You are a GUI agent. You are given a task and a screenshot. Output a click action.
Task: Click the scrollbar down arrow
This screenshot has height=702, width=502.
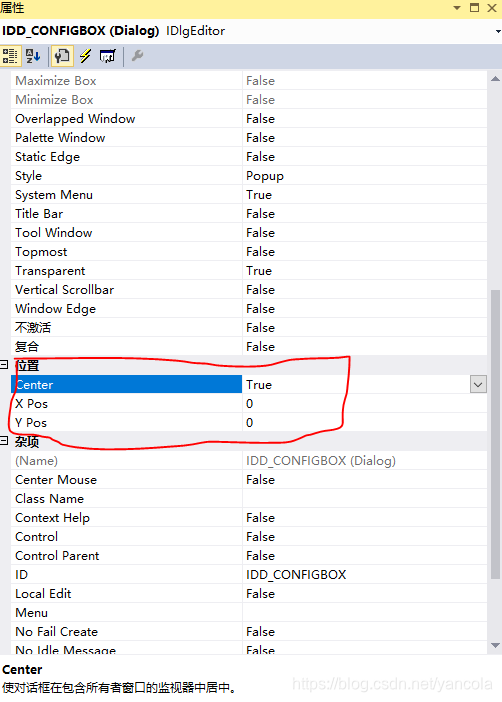495,645
